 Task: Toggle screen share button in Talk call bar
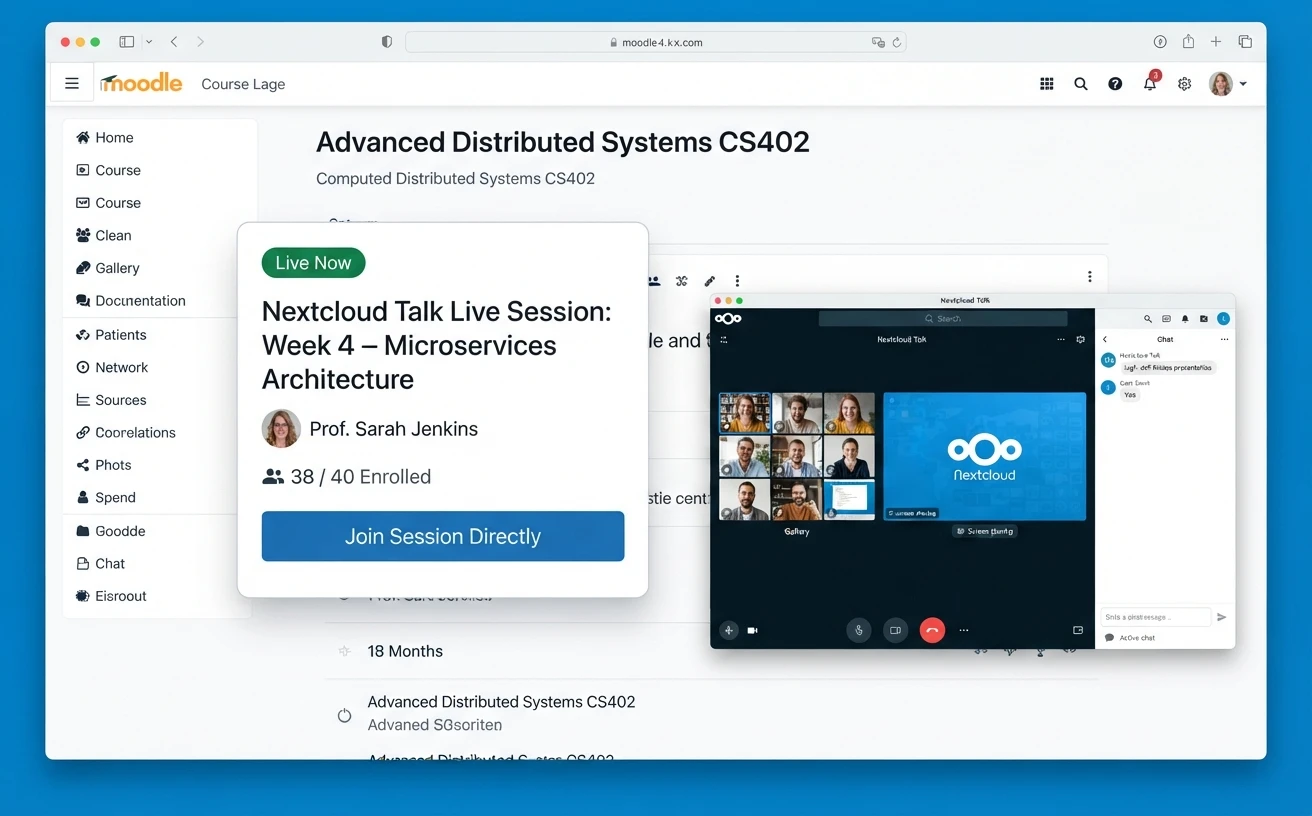tap(896, 630)
